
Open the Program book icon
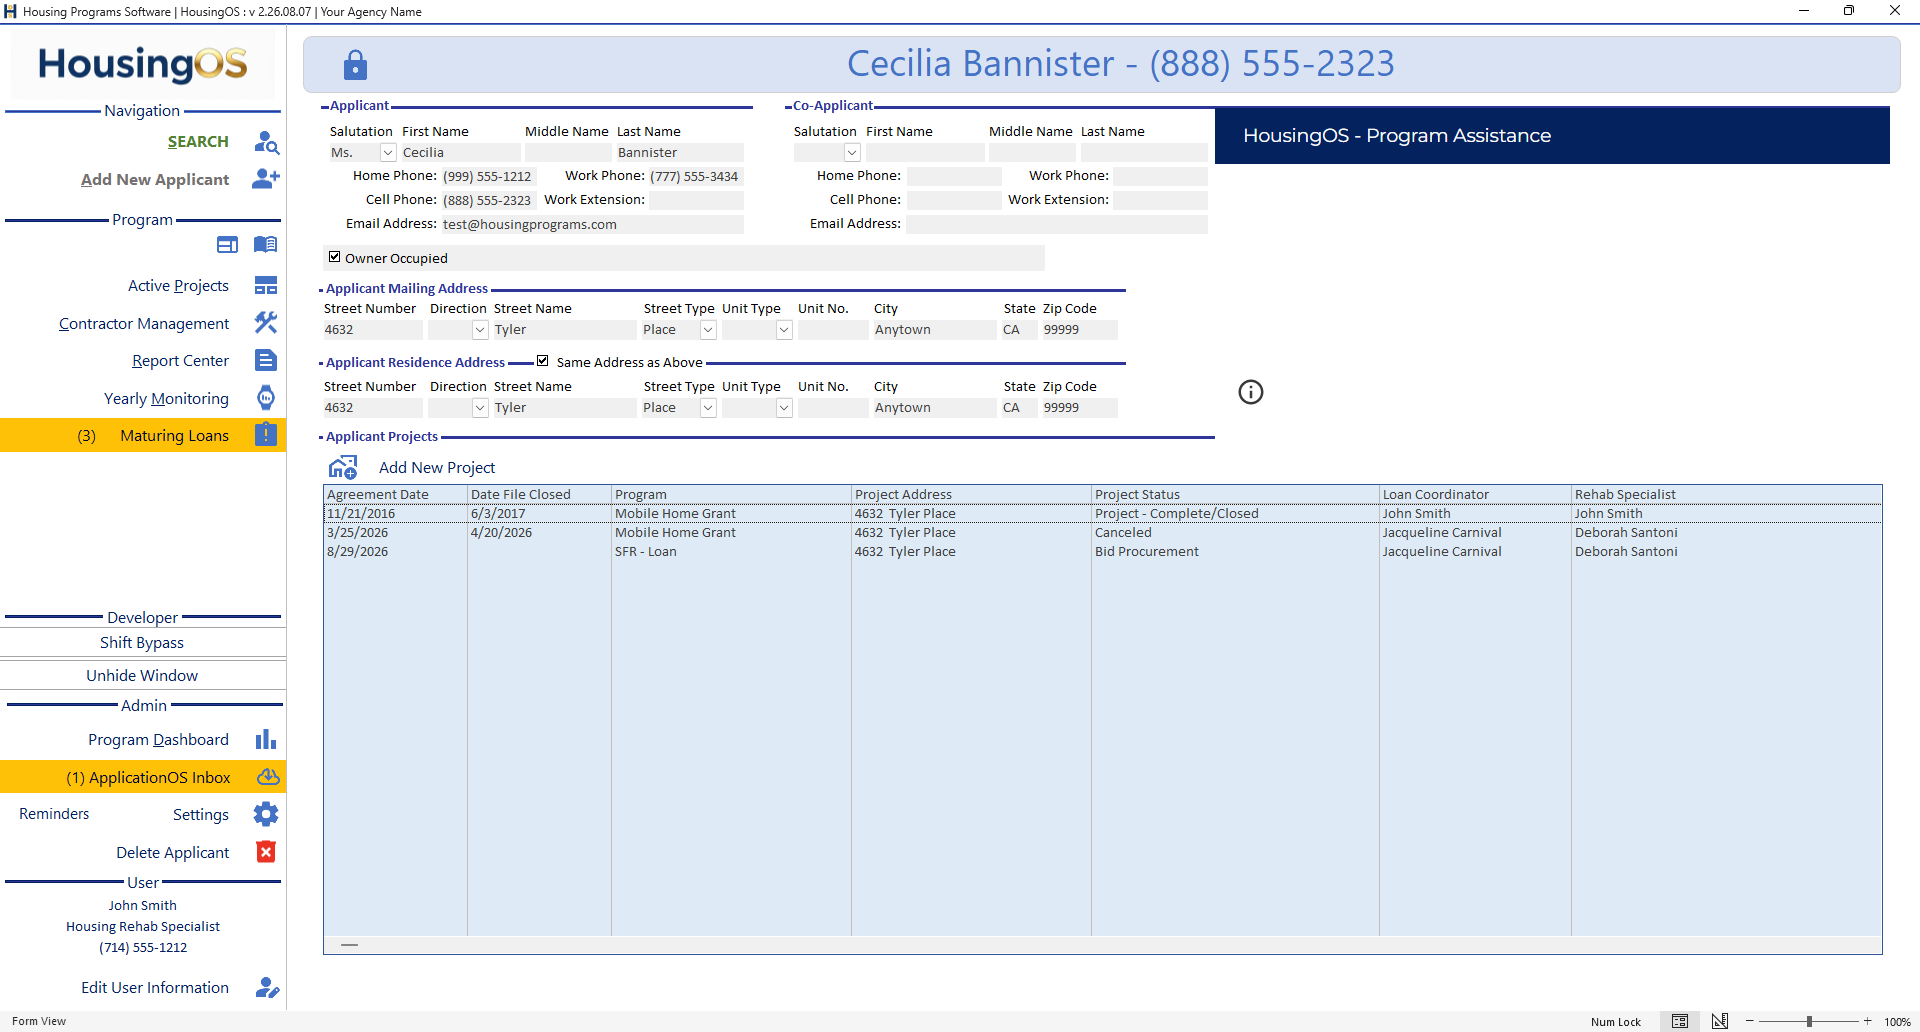[x=265, y=245]
